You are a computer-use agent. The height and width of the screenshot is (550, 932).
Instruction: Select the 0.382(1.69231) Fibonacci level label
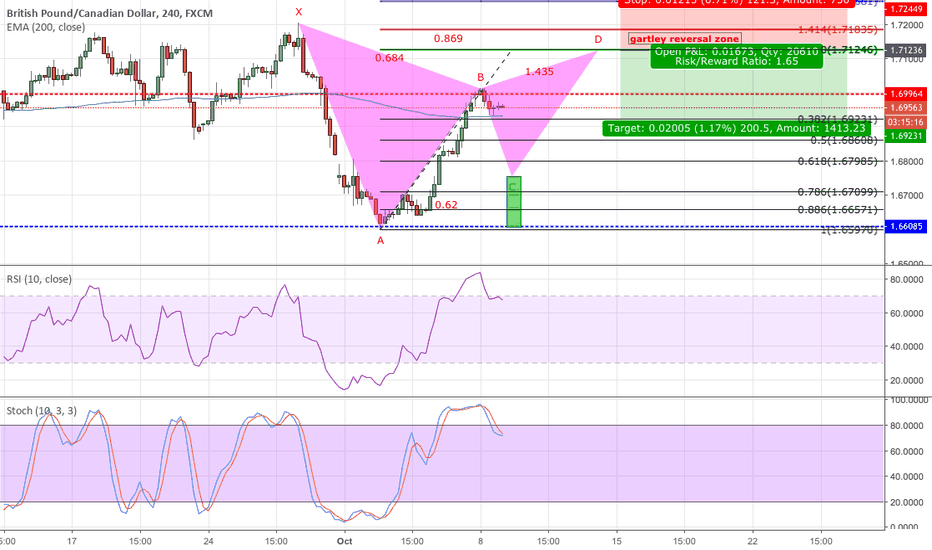click(x=837, y=119)
